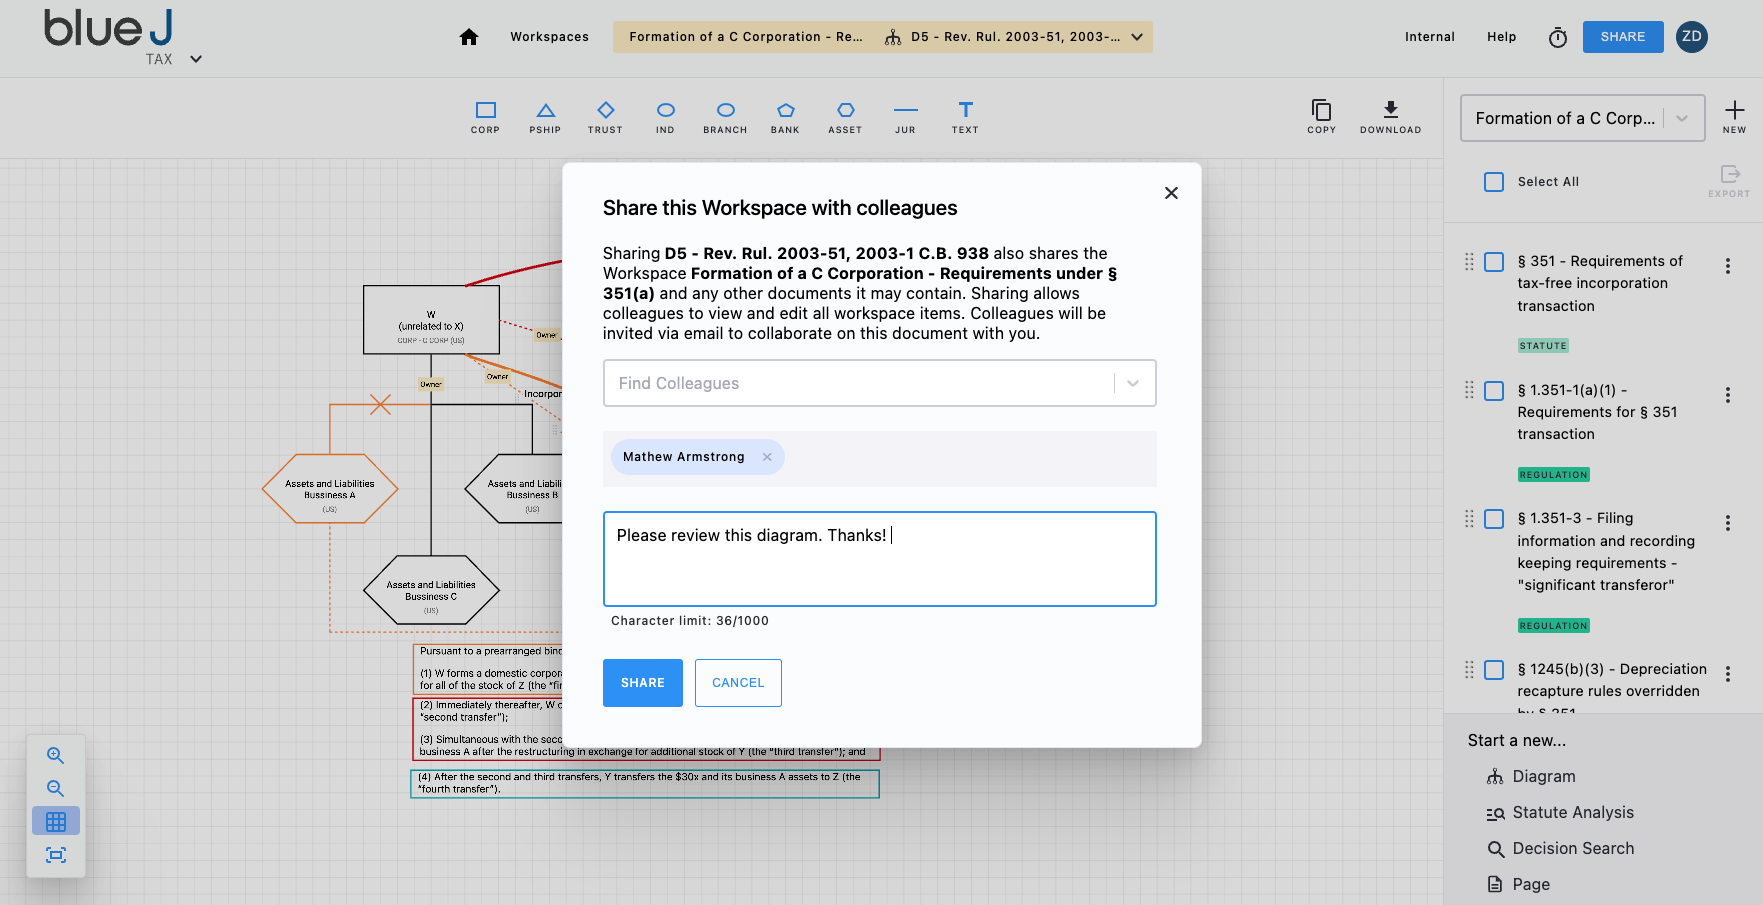The width and height of the screenshot is (1763, 905).
Task: Select the TEXT tool
Action: (965, 117)
